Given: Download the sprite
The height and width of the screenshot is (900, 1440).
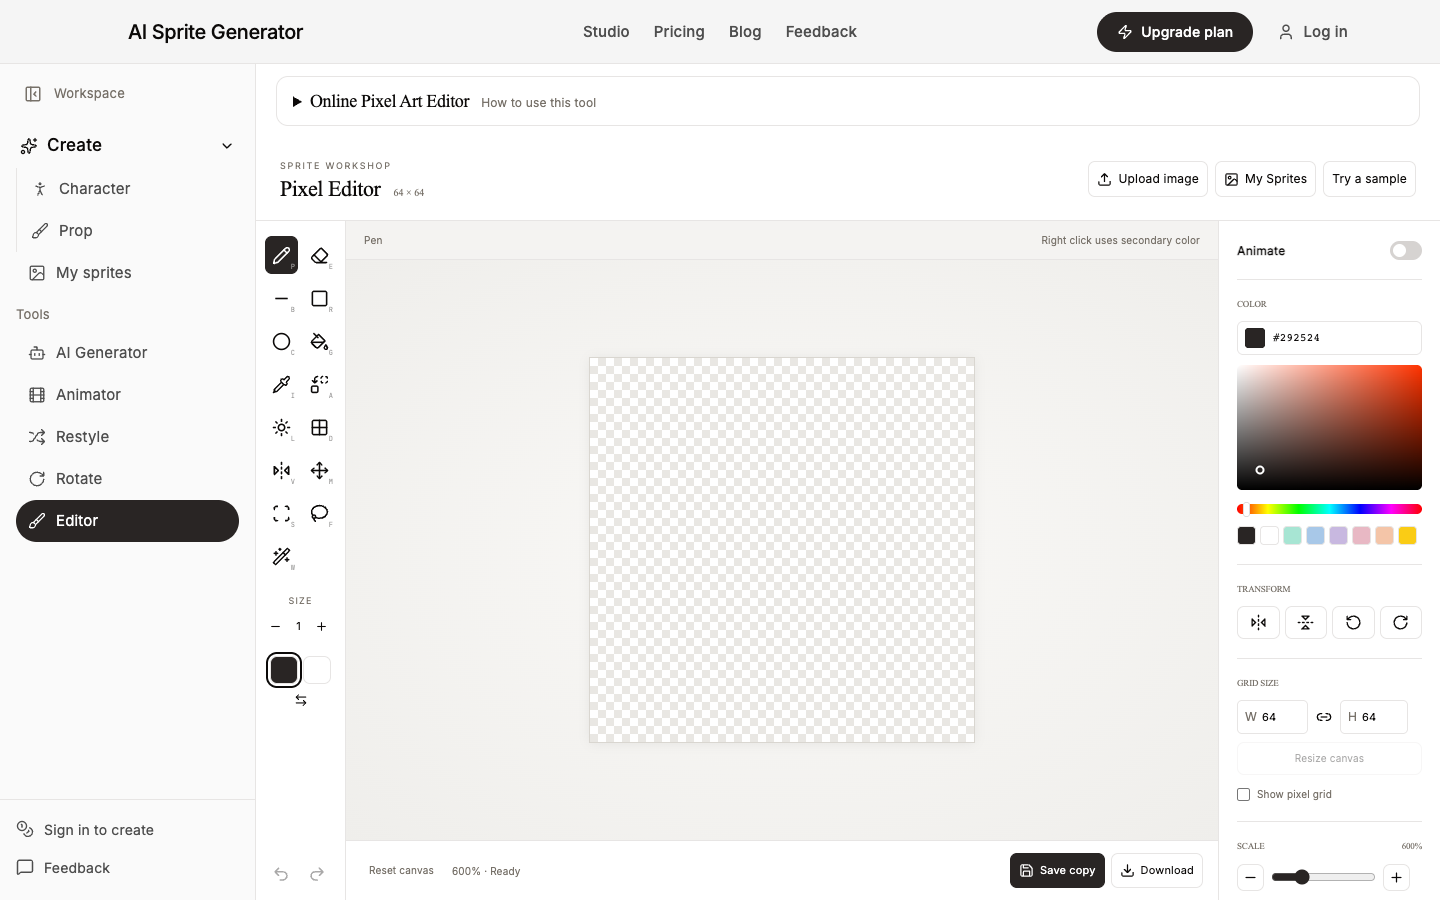Looking at the screenshot, I should [1157, 870].
